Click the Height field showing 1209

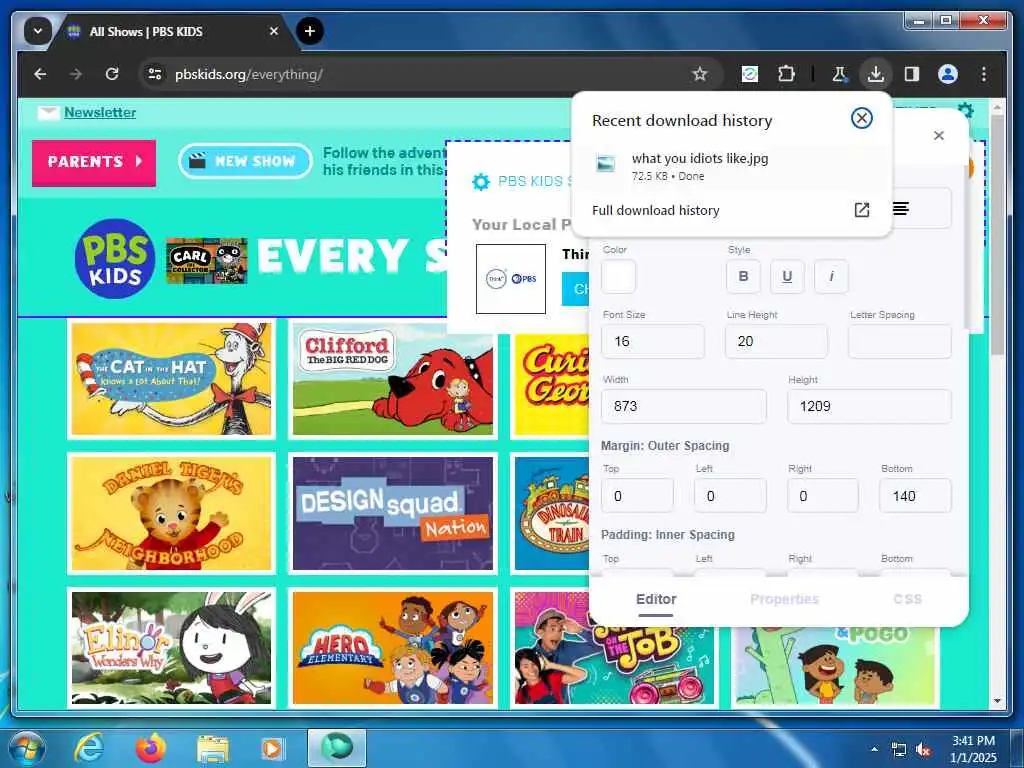click(869, 406)
